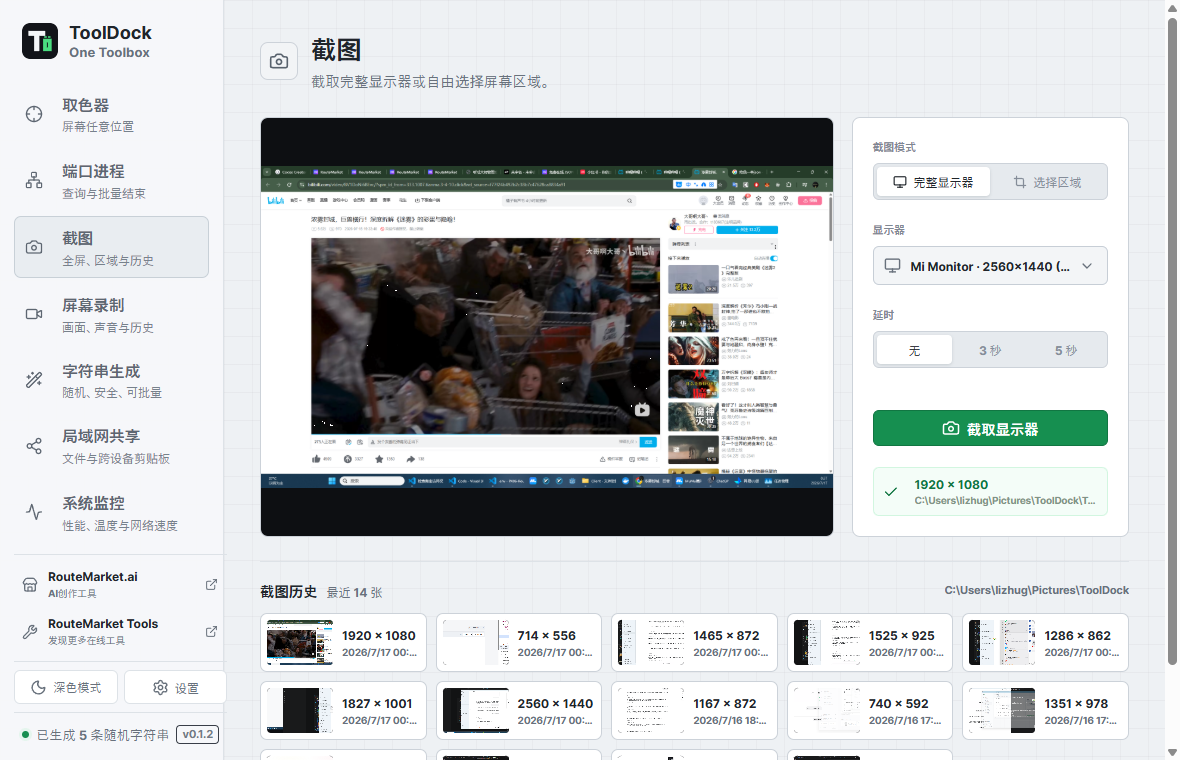Toggle 深色模式 dark mode
The image size is (1180, 760).
65,688
